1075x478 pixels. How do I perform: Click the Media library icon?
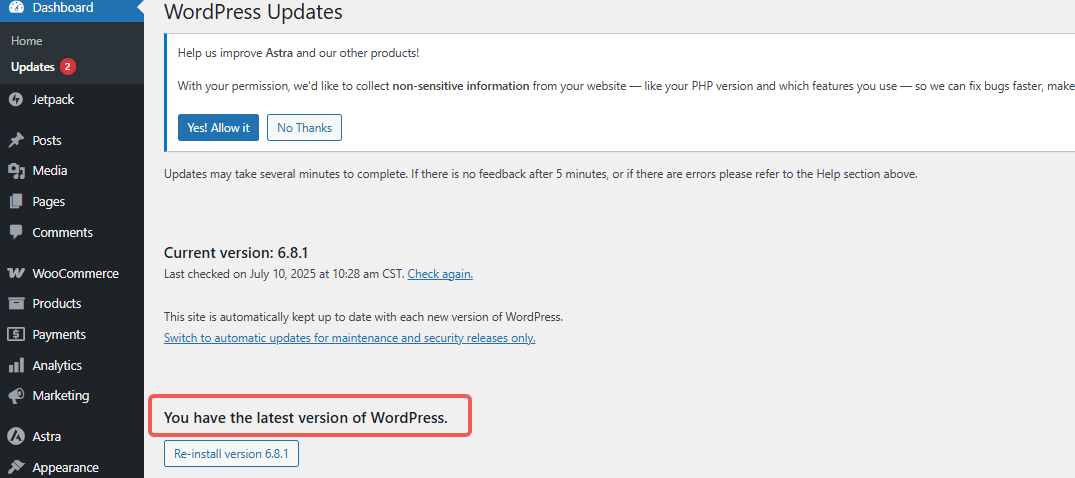pos(16,171)
